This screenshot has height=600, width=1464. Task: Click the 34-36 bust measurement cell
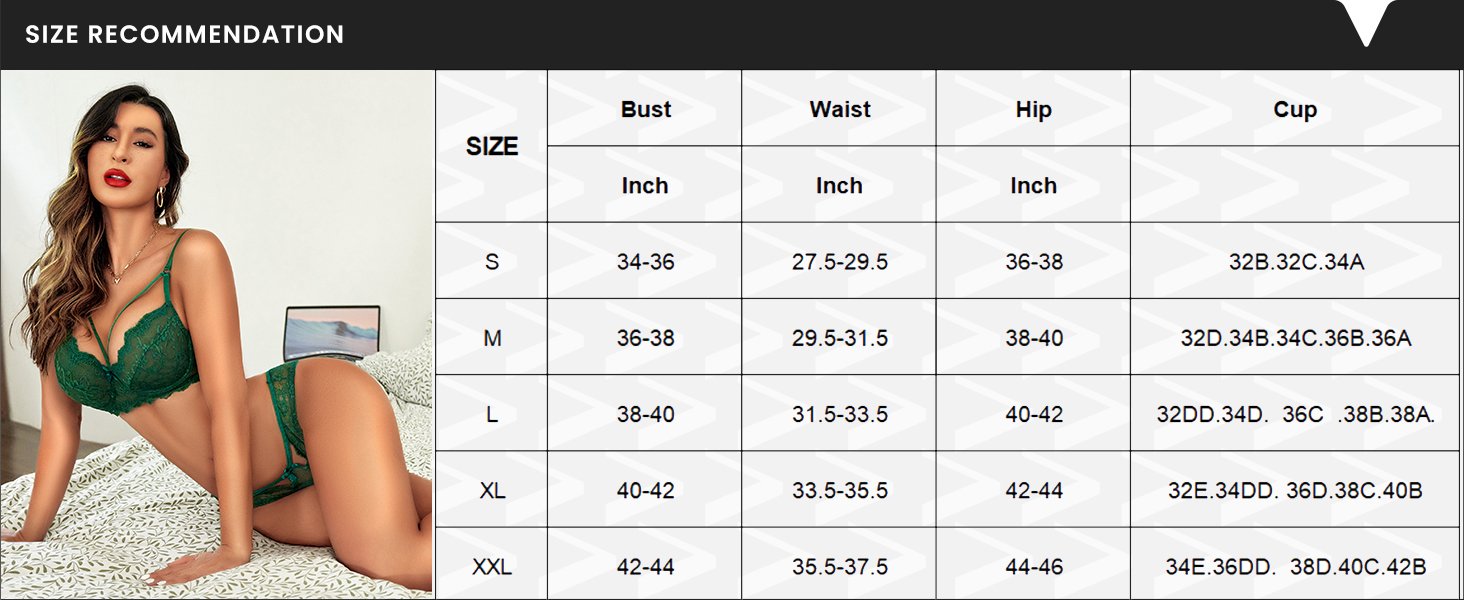pyautogui.click(x=645, y=262)
